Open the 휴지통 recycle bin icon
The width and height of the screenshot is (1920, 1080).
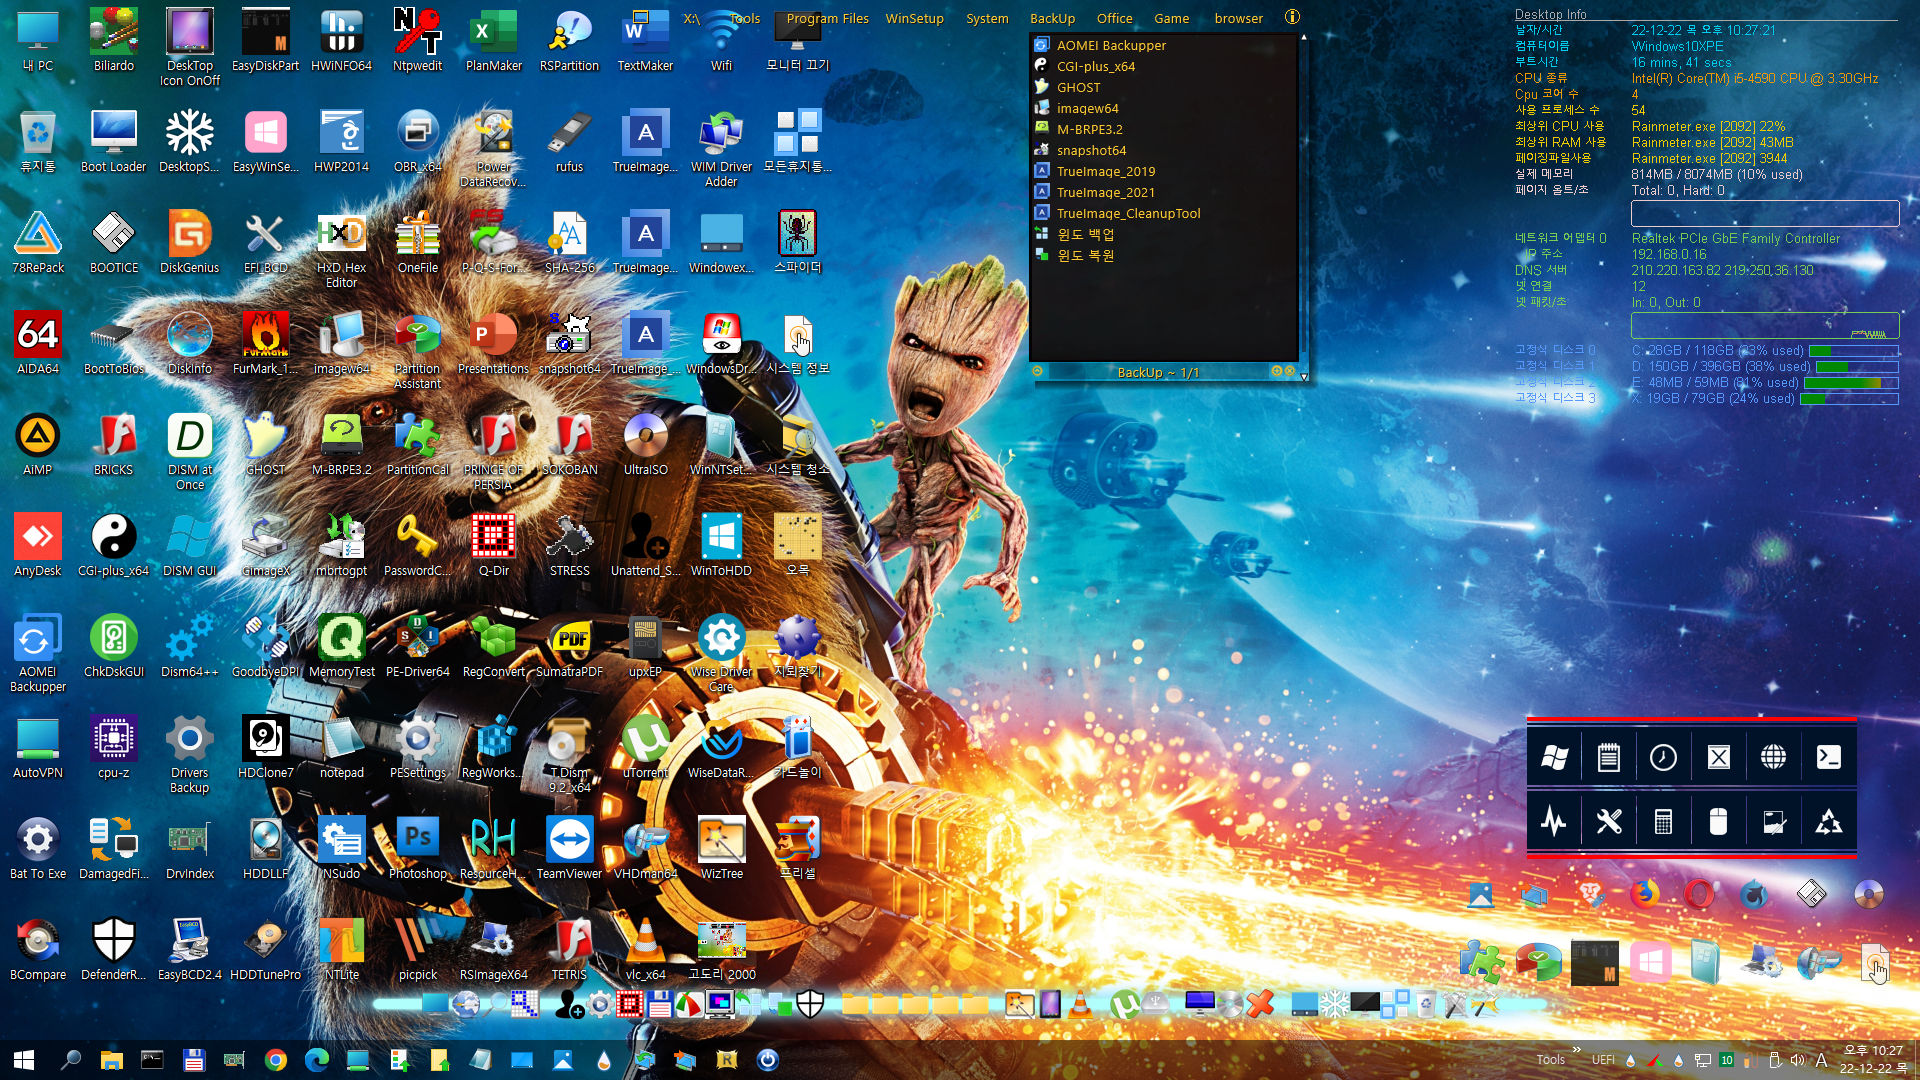coord(38,141)
